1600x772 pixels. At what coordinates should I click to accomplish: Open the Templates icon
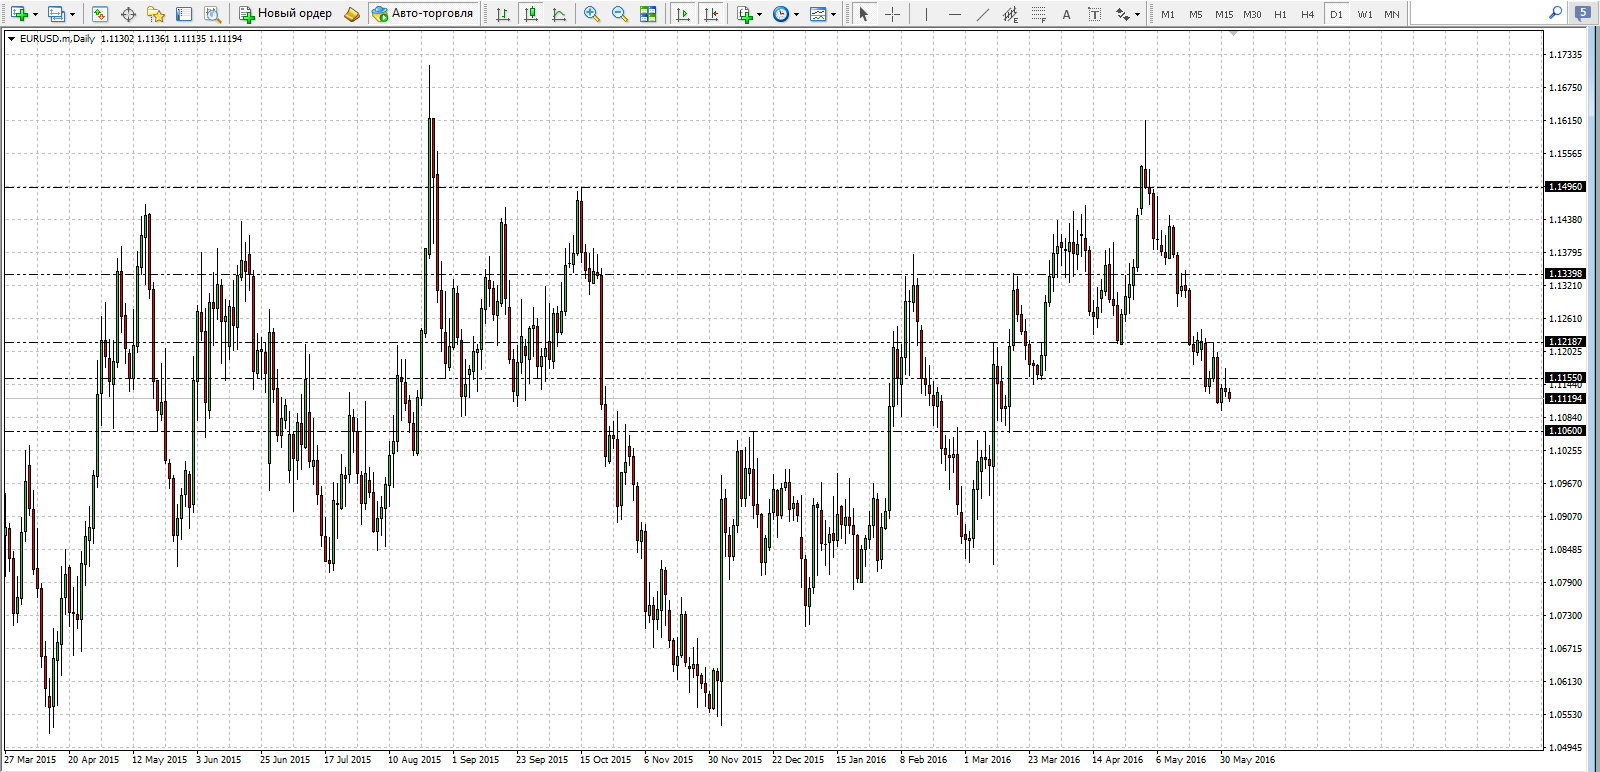[818, 14]
